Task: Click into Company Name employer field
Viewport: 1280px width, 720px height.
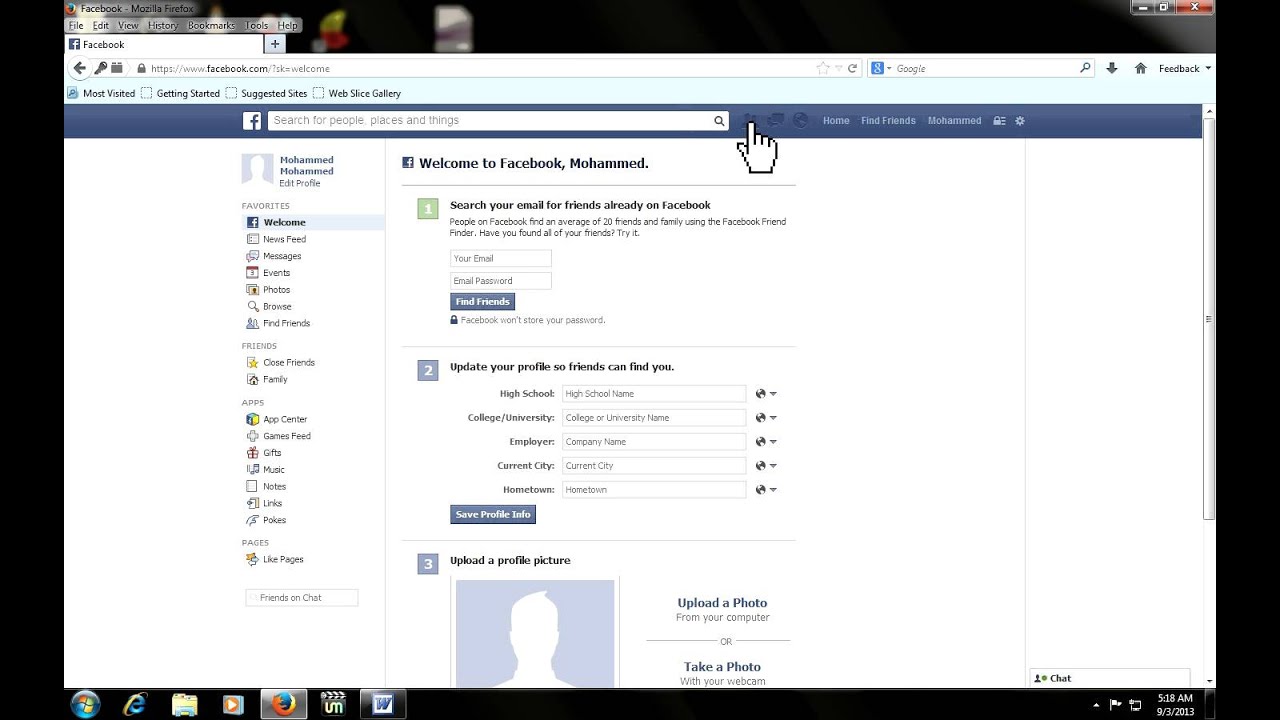Action: 654,442
